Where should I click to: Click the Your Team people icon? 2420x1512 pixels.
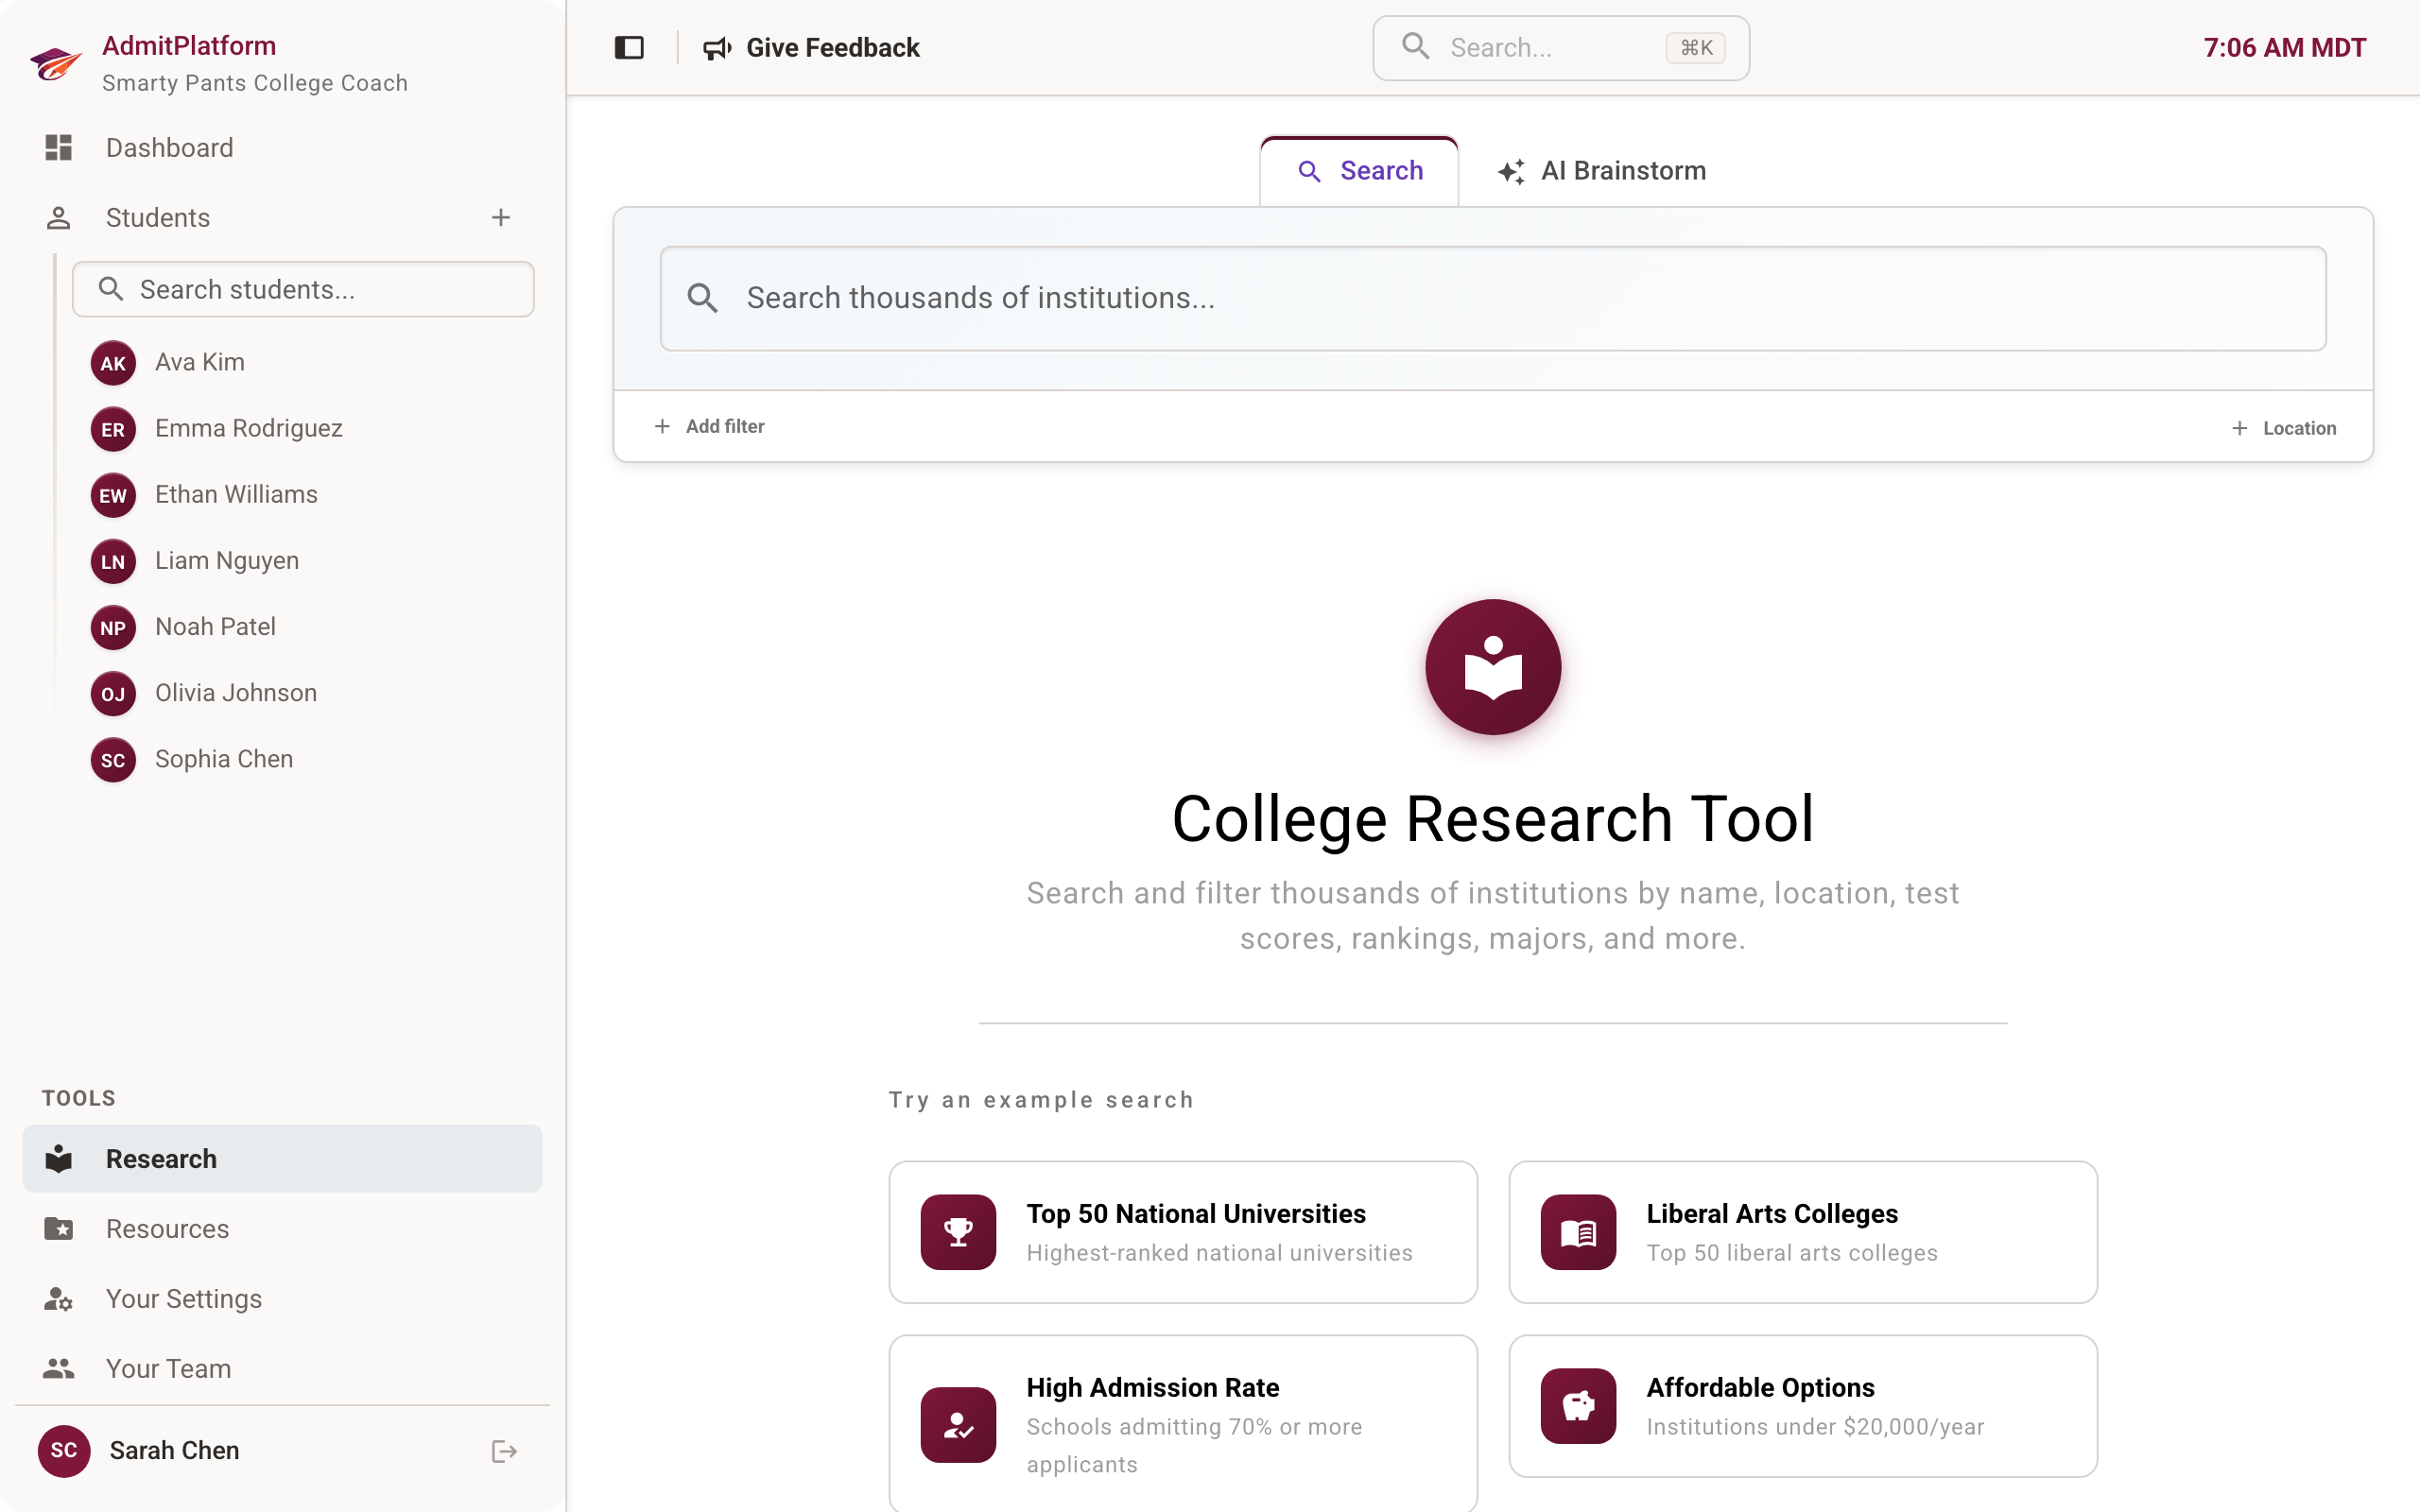(x=58, y=1368)
